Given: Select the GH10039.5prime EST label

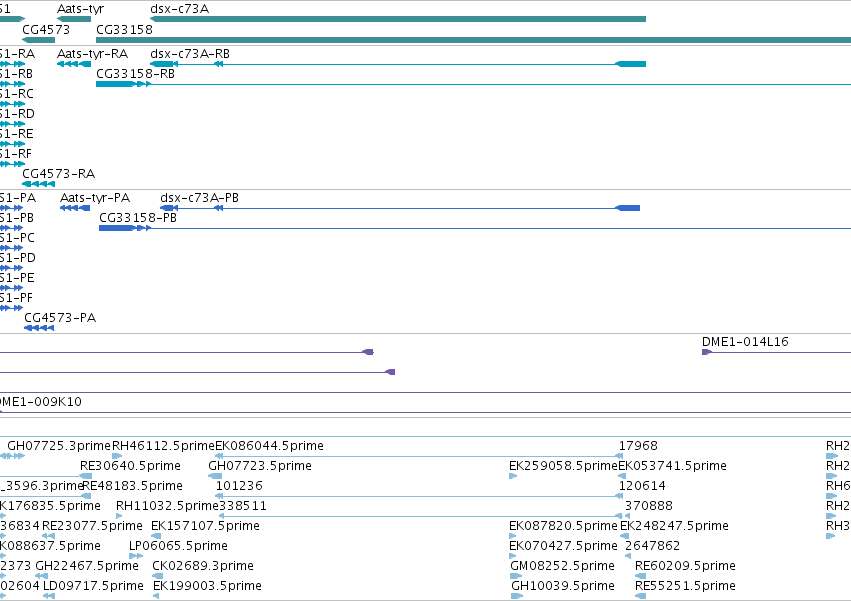Looking at the screenshot, I should [x=563, y=586].
